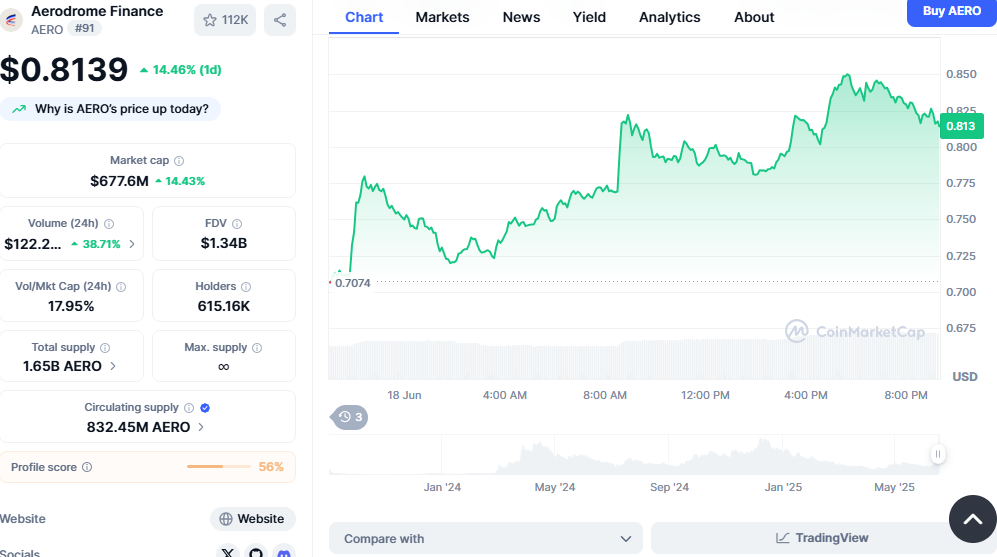Expand Volume (24h) details chevron
997x557 pixels.
(x=132, y=244)
